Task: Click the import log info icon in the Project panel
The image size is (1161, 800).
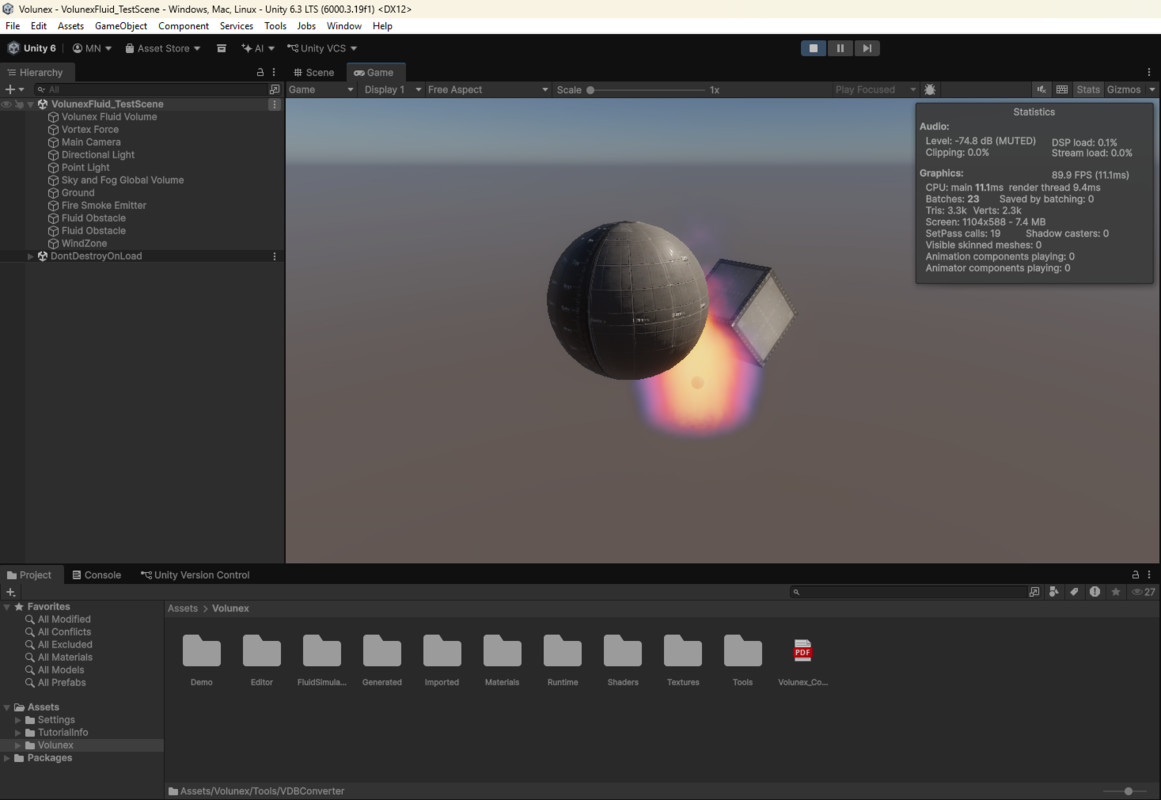Action: (1094, 592)
